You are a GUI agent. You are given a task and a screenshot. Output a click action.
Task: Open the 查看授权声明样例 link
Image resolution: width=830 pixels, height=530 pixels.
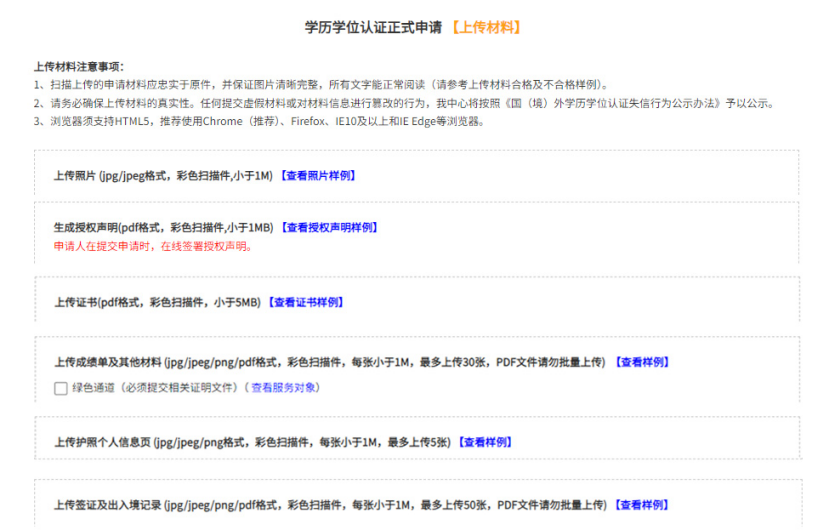pos(328,228)
